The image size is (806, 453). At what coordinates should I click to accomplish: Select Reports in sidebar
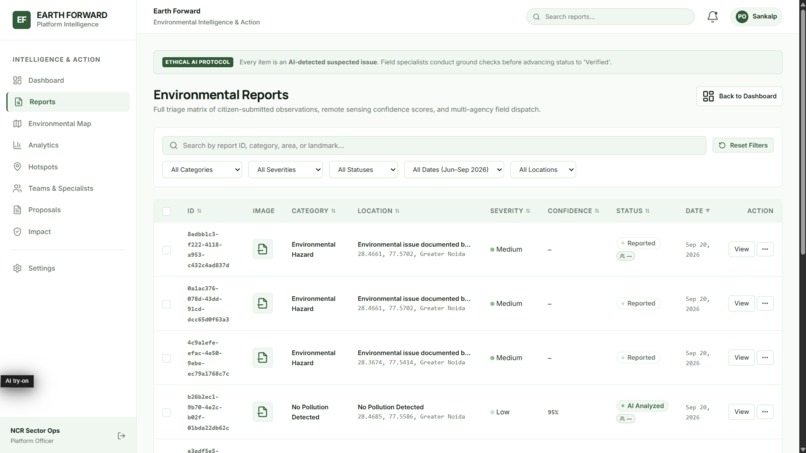[x=68, y=102]
